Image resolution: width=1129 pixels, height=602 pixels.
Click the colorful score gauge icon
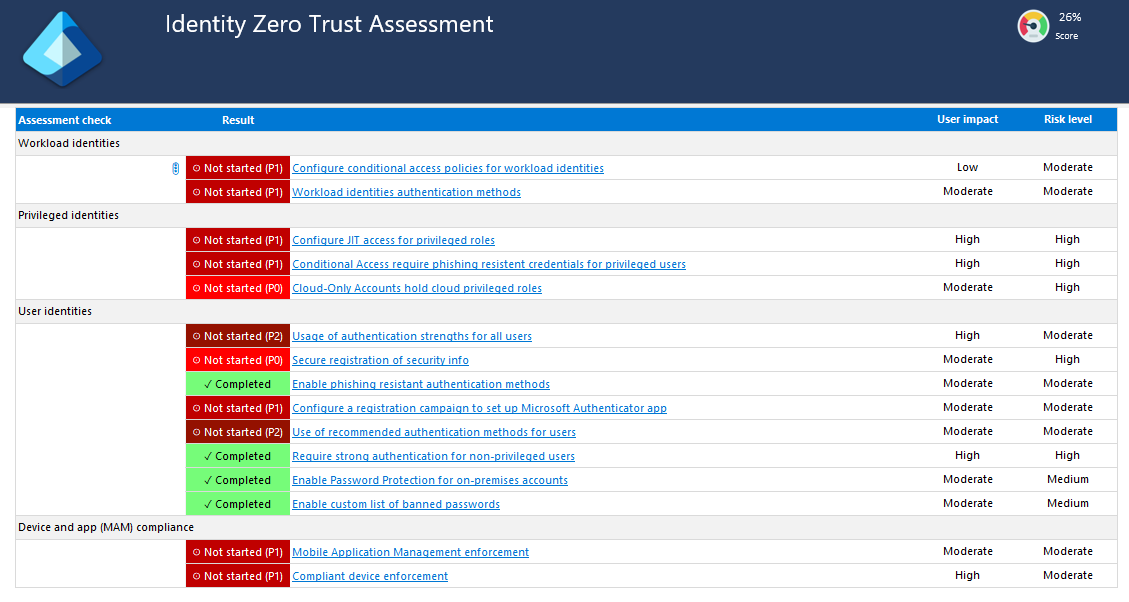[1033, 26]
